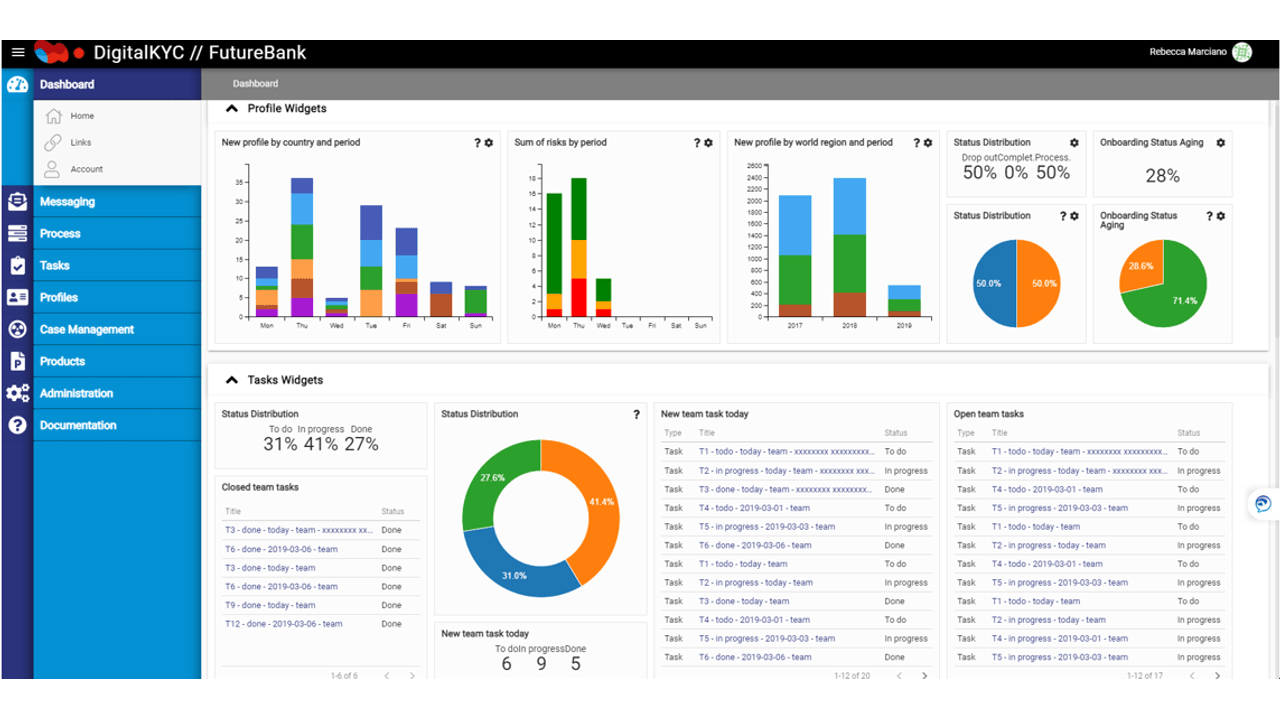Click the Home house icon
The width and height of the screenshot is (1280, 720).
pos(54,116)
